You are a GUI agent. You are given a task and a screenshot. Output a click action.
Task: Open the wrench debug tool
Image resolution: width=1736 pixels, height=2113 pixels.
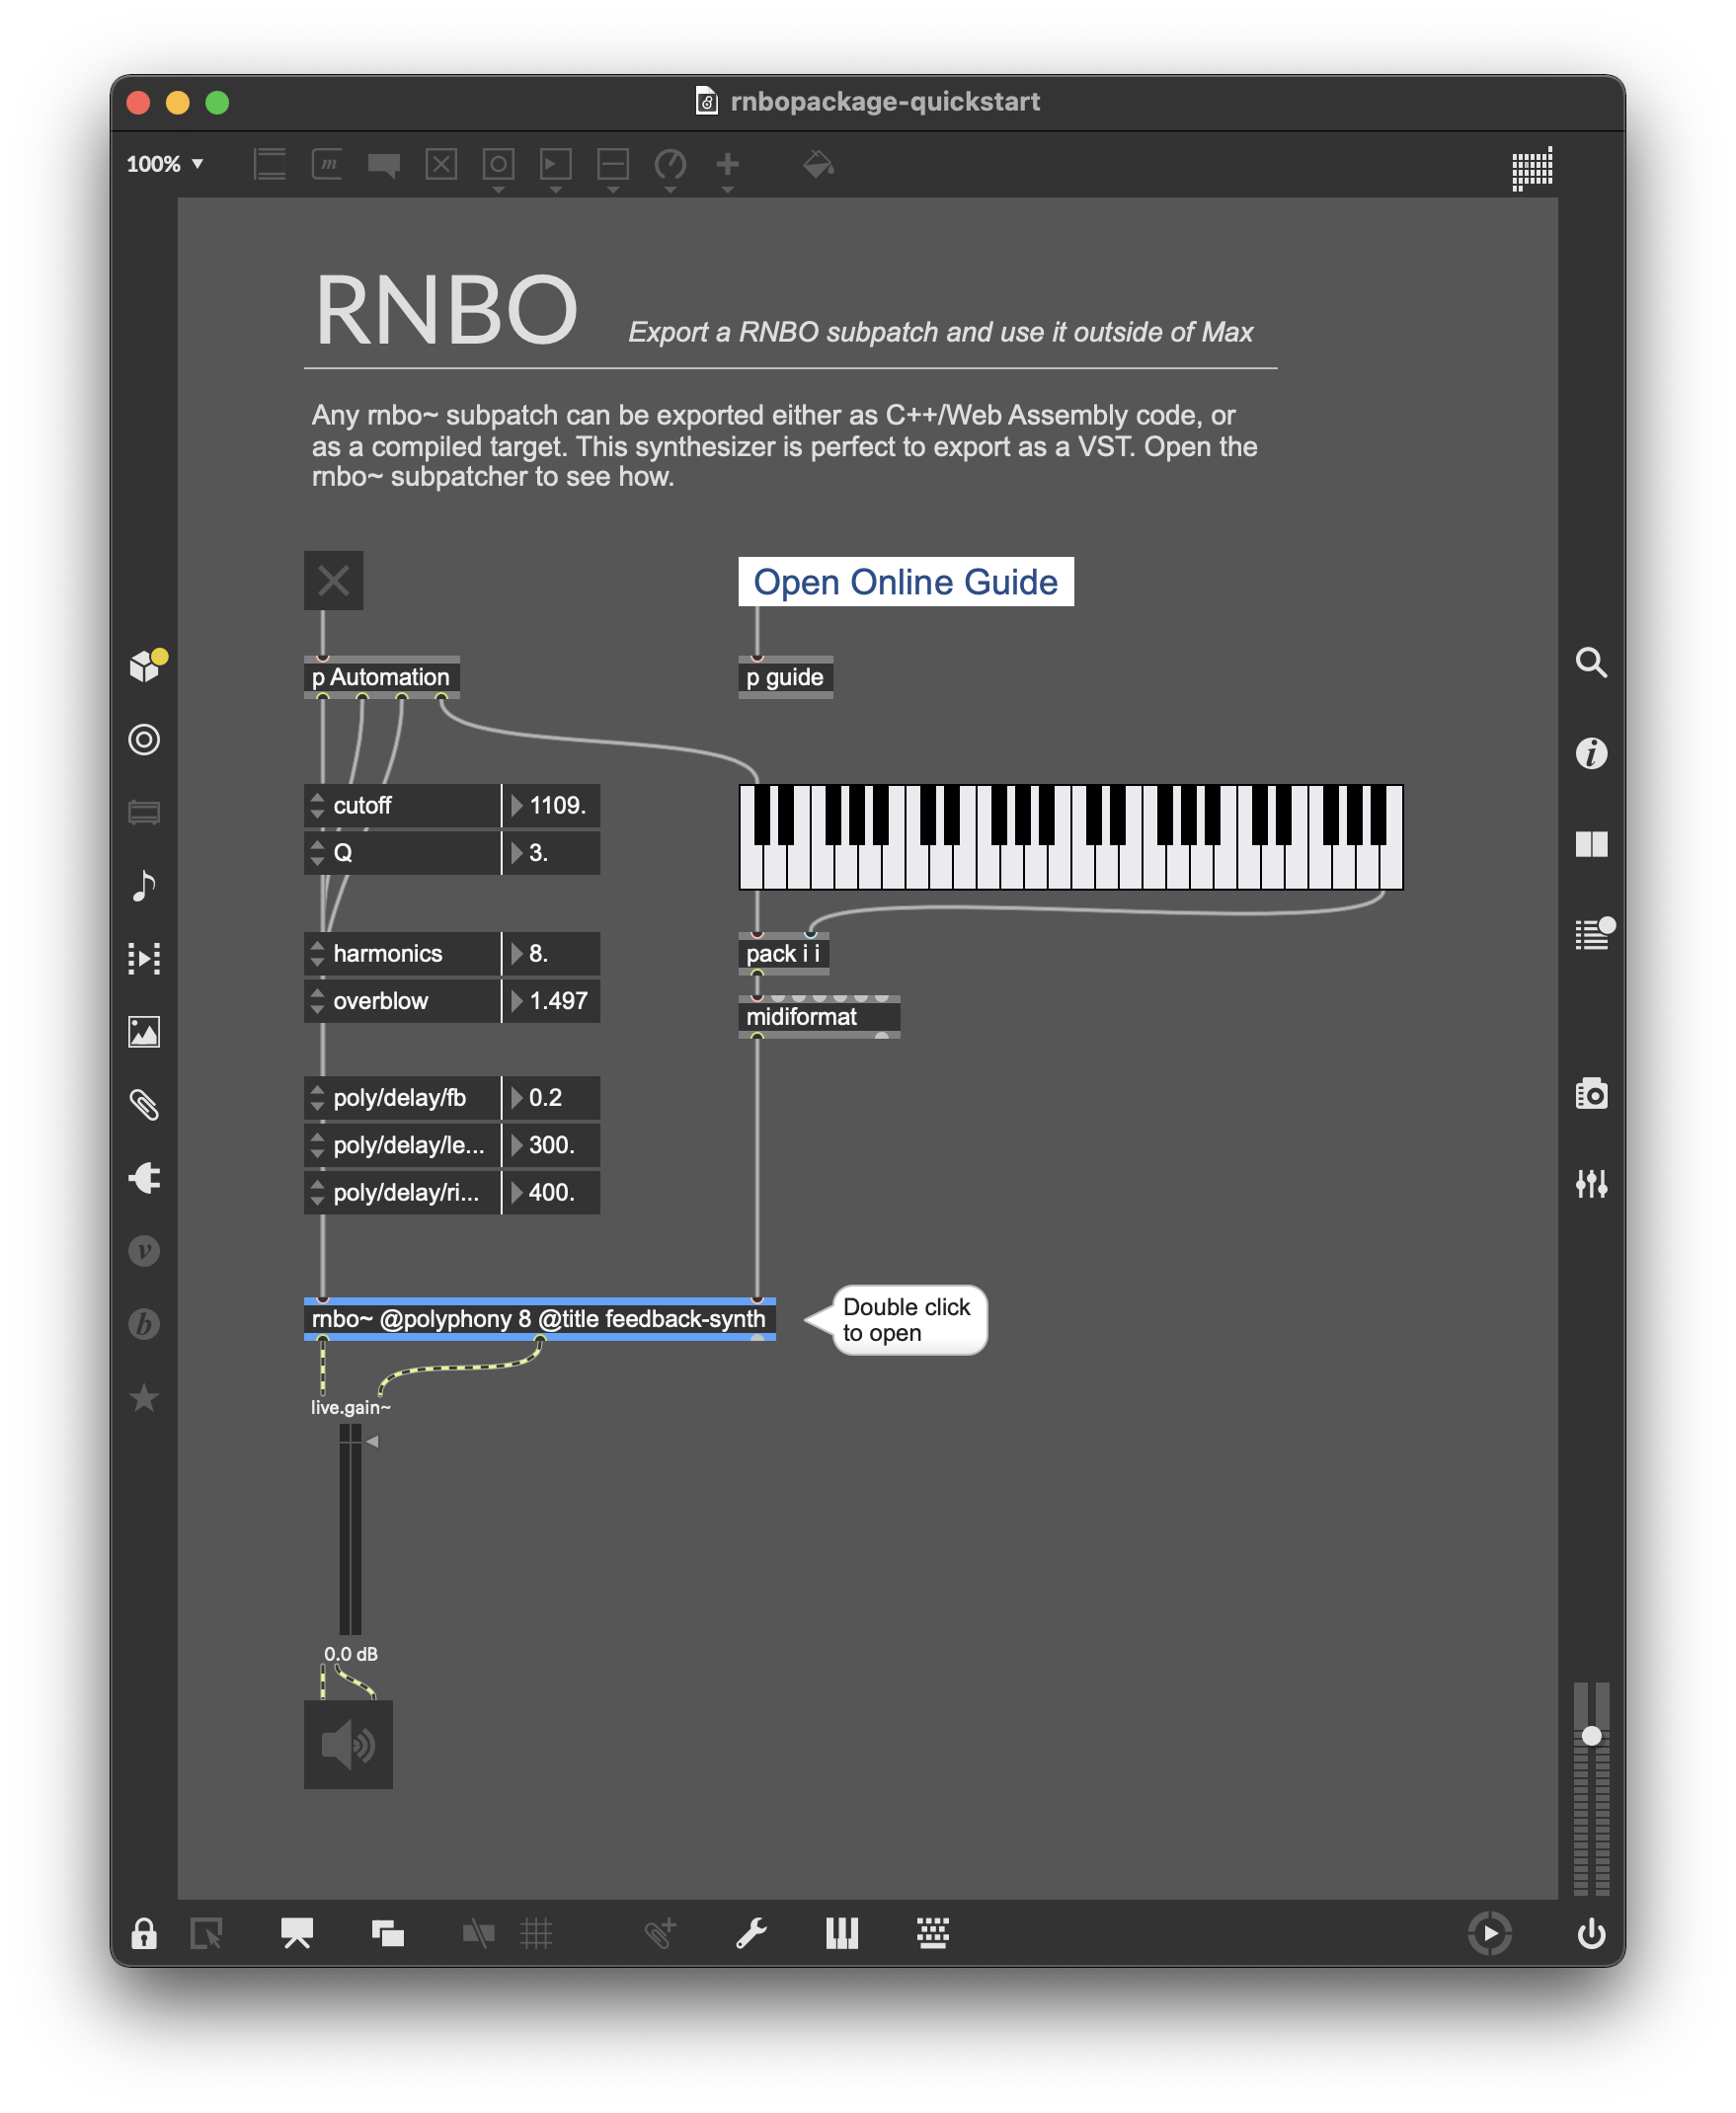pyautogui.click(x=751, y=1933)
